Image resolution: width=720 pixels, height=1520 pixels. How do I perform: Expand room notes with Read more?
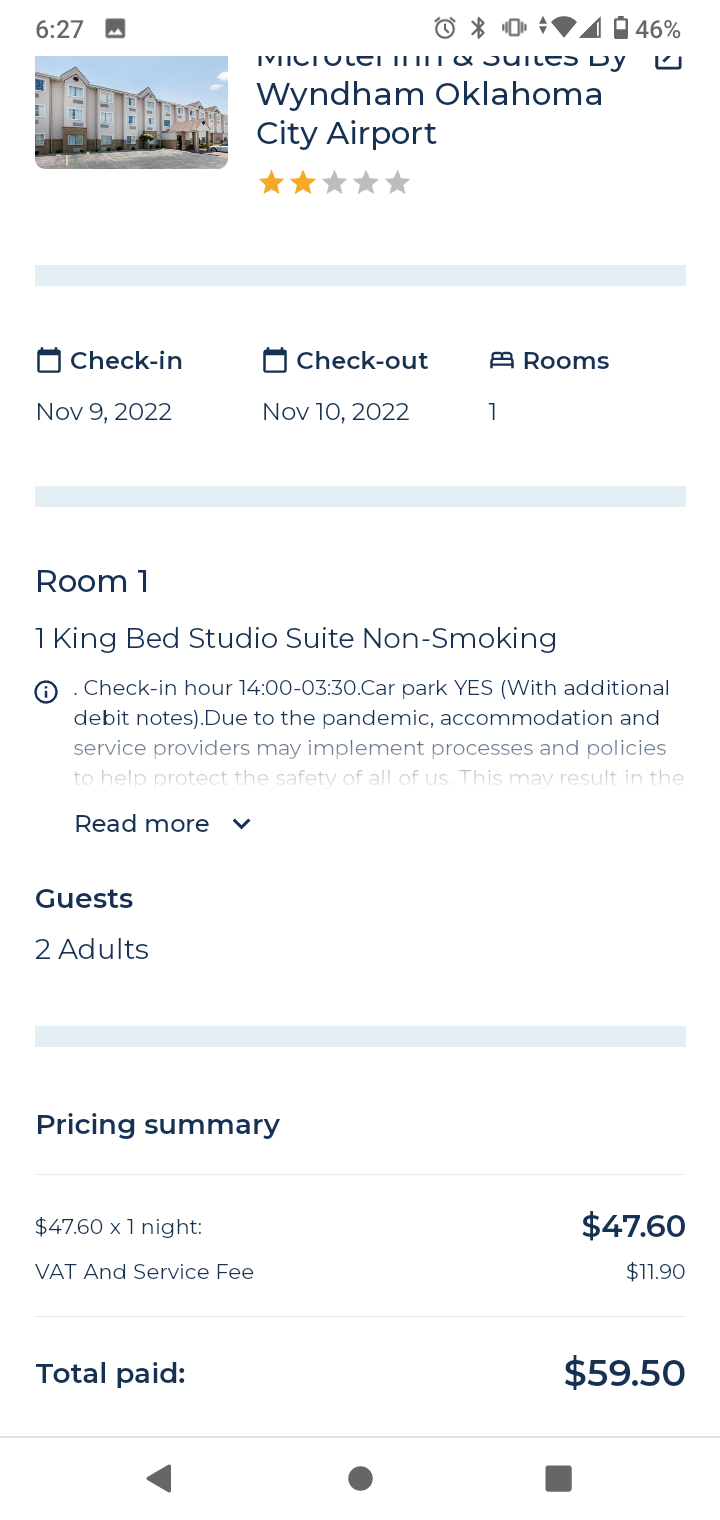point(142,824)
